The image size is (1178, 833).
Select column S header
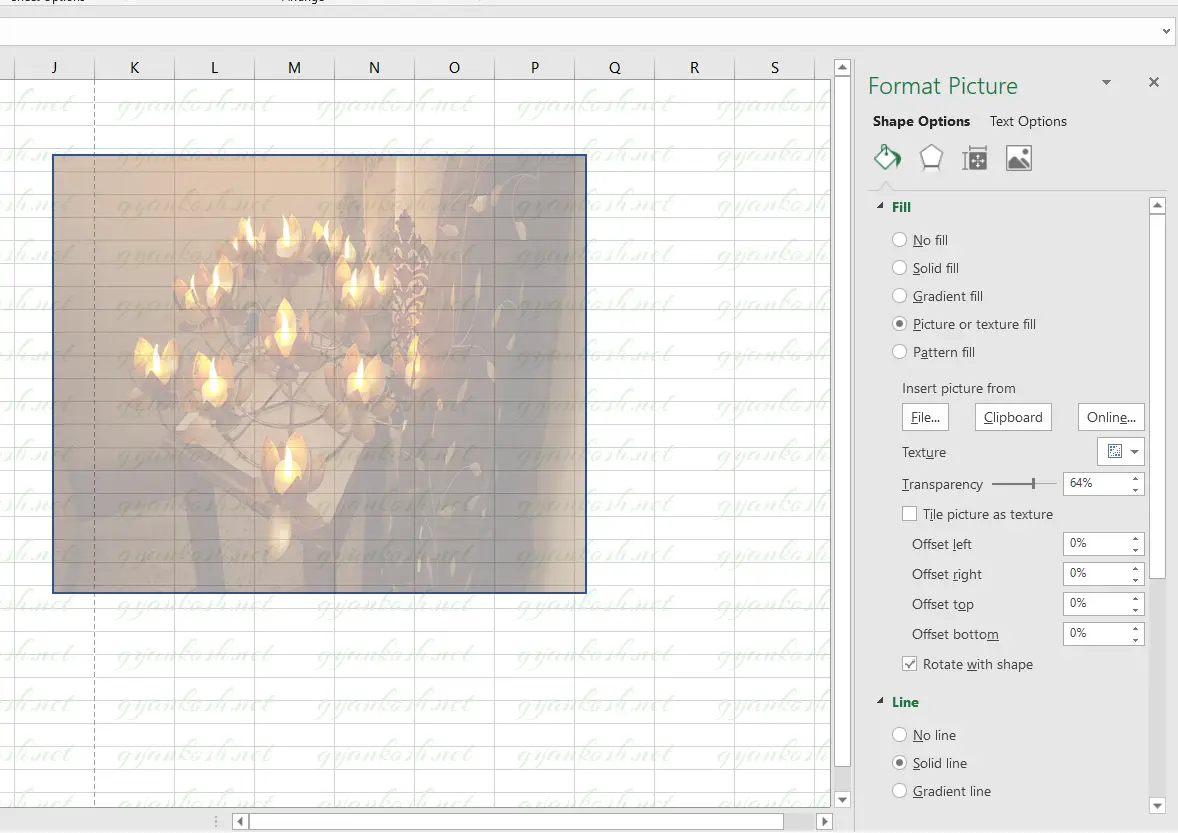775,68
